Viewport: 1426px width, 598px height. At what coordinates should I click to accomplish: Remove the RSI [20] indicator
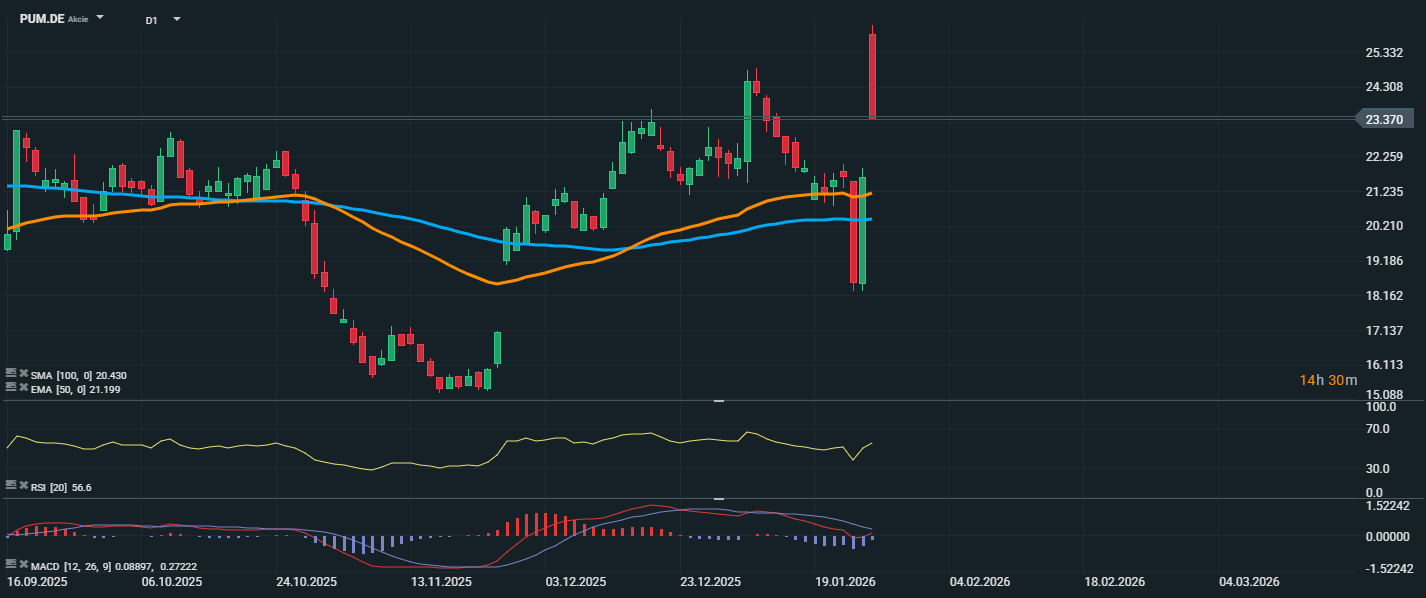(23, 486)
